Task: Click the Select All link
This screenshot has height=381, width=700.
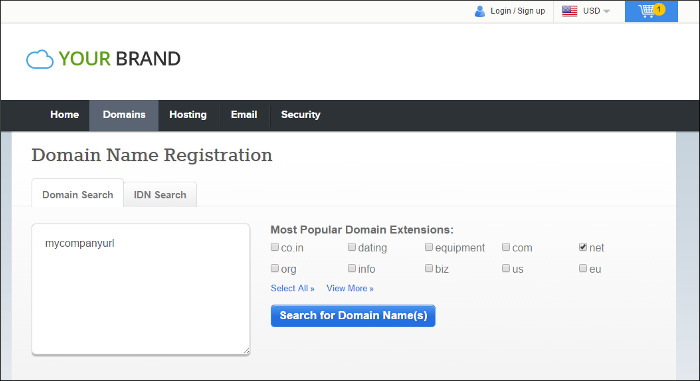Action: click(x=292, y=288)
